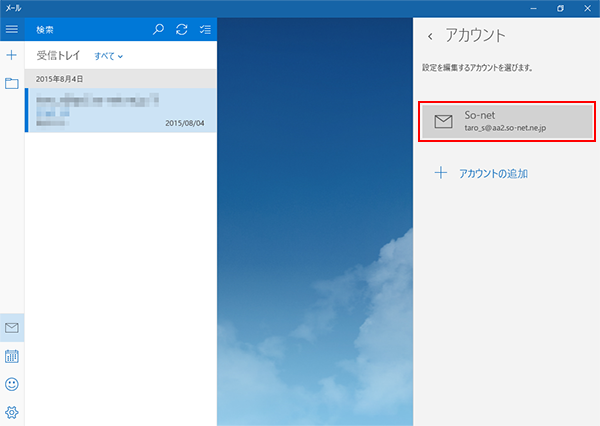Screen dimensions: 600x426
Task: Compose new mail with the plus icon
Action: click(12, 56)
